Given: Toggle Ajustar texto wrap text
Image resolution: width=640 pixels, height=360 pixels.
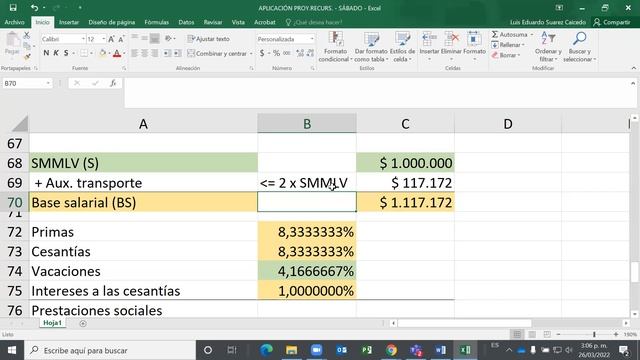Looking at the screenshot, I should click(208, 39).
